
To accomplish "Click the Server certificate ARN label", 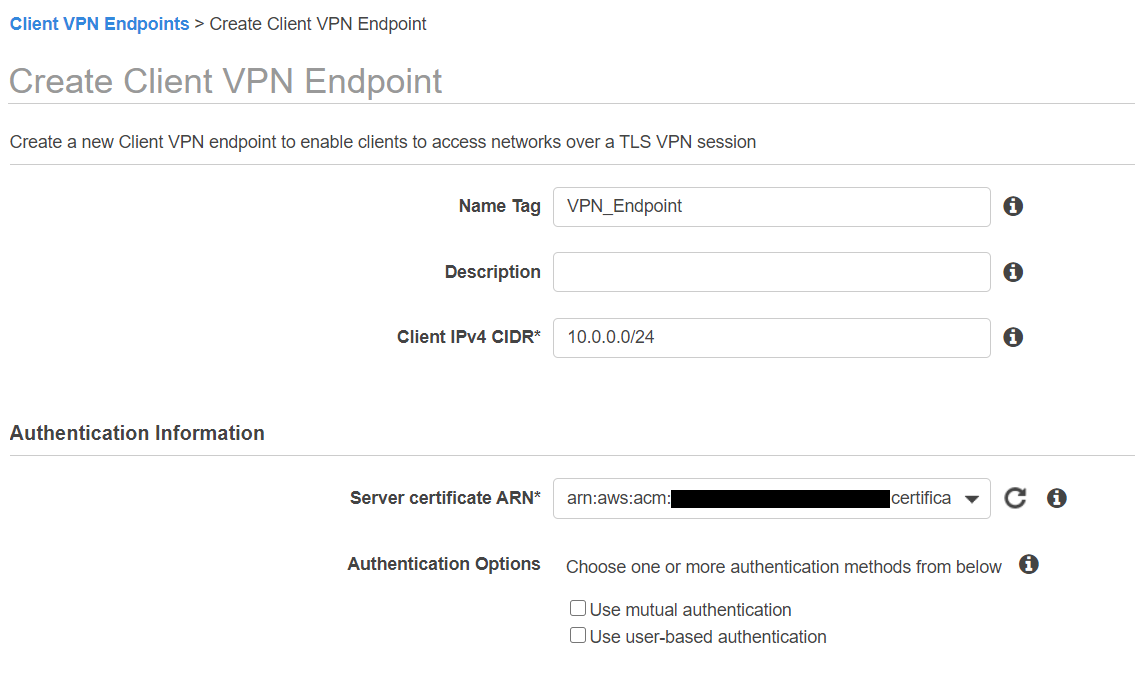I will pos(445,498).
